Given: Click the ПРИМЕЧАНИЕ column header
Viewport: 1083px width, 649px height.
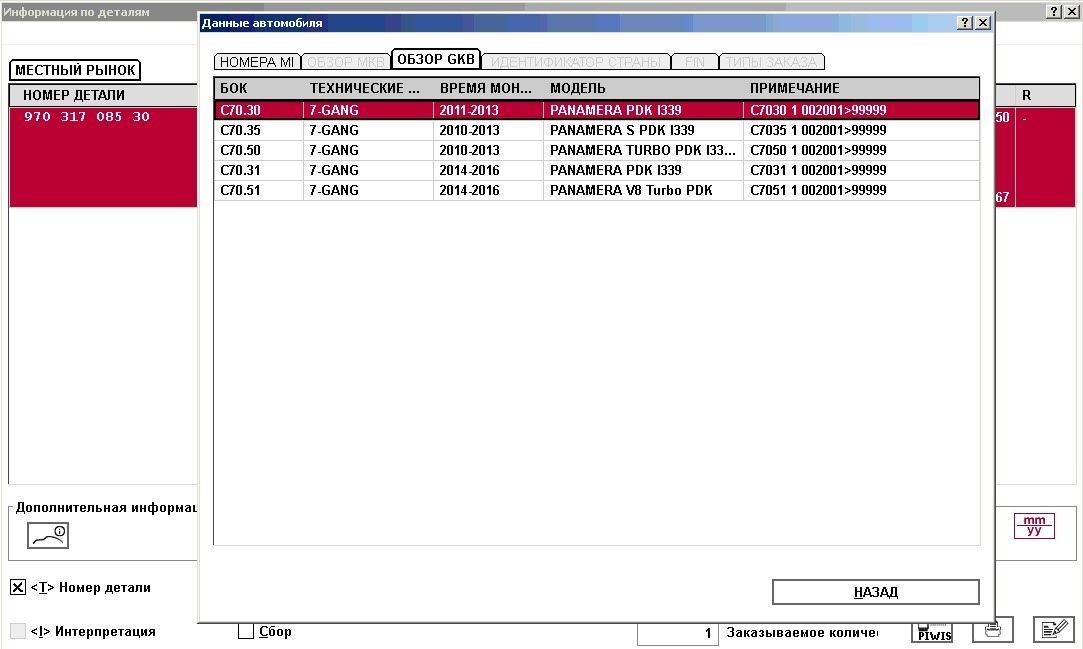Looking at the screenshot, I should [x=860, y=89].
